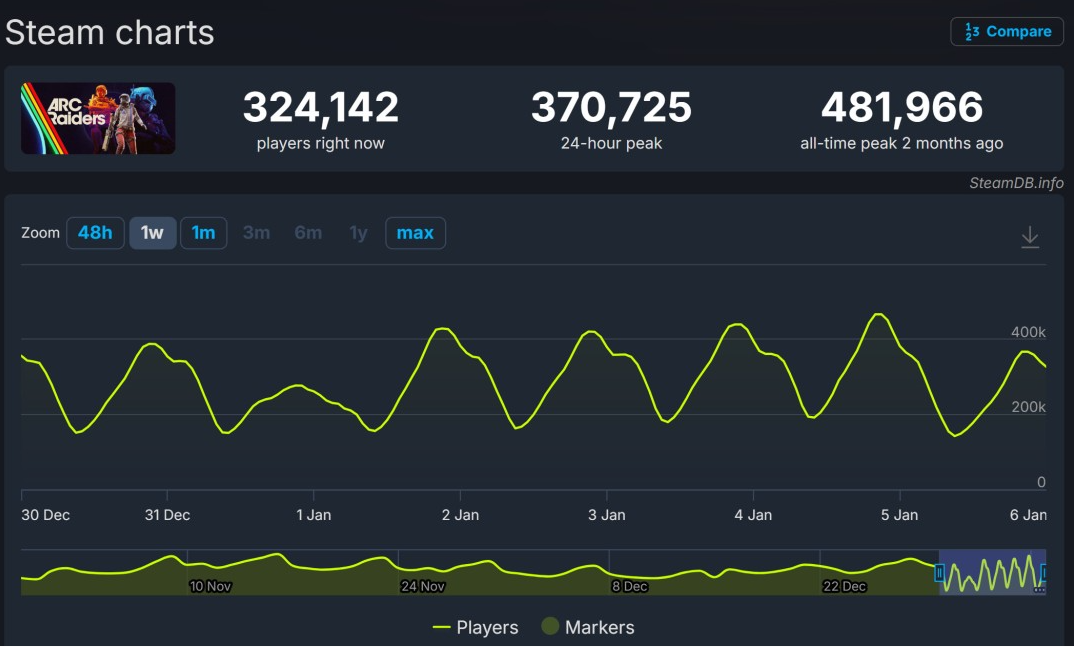Click the SteamDB.info credit link

pos(1016,183)
